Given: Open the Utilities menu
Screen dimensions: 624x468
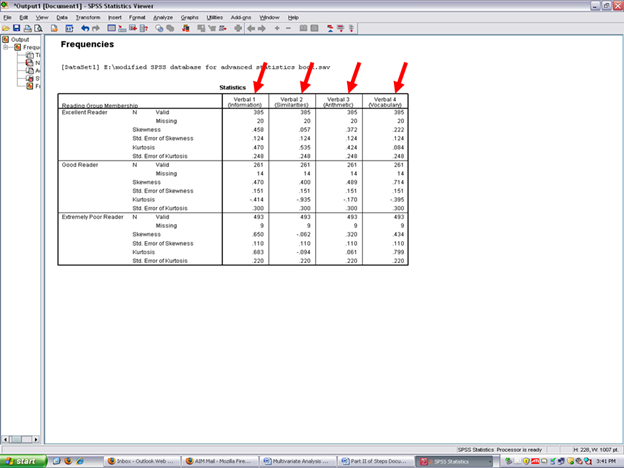Looking at the screenshot, I should click(215, 17).
